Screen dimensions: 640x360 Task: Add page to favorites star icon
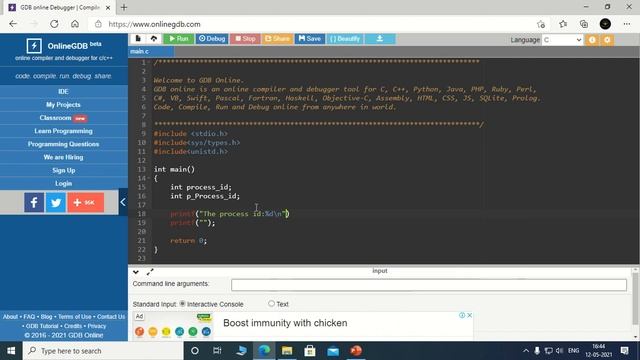pyautogui.click(x=541, y=24)
